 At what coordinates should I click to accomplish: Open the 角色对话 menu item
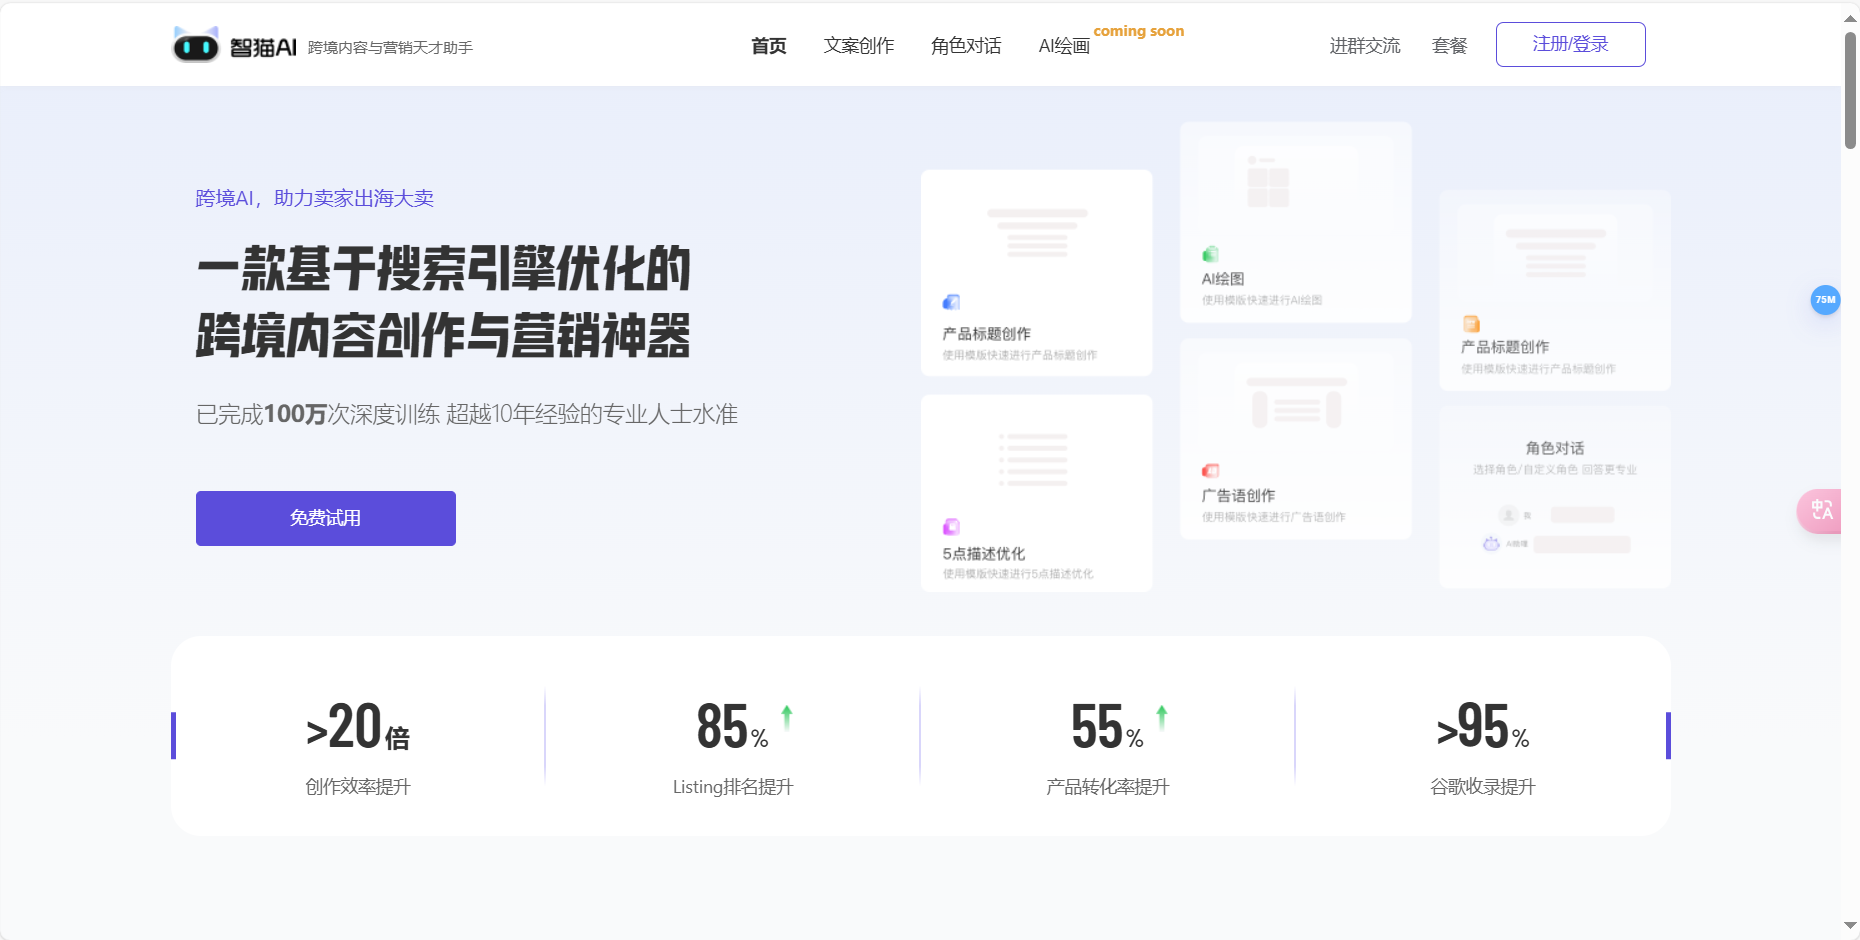pos(965,45)
